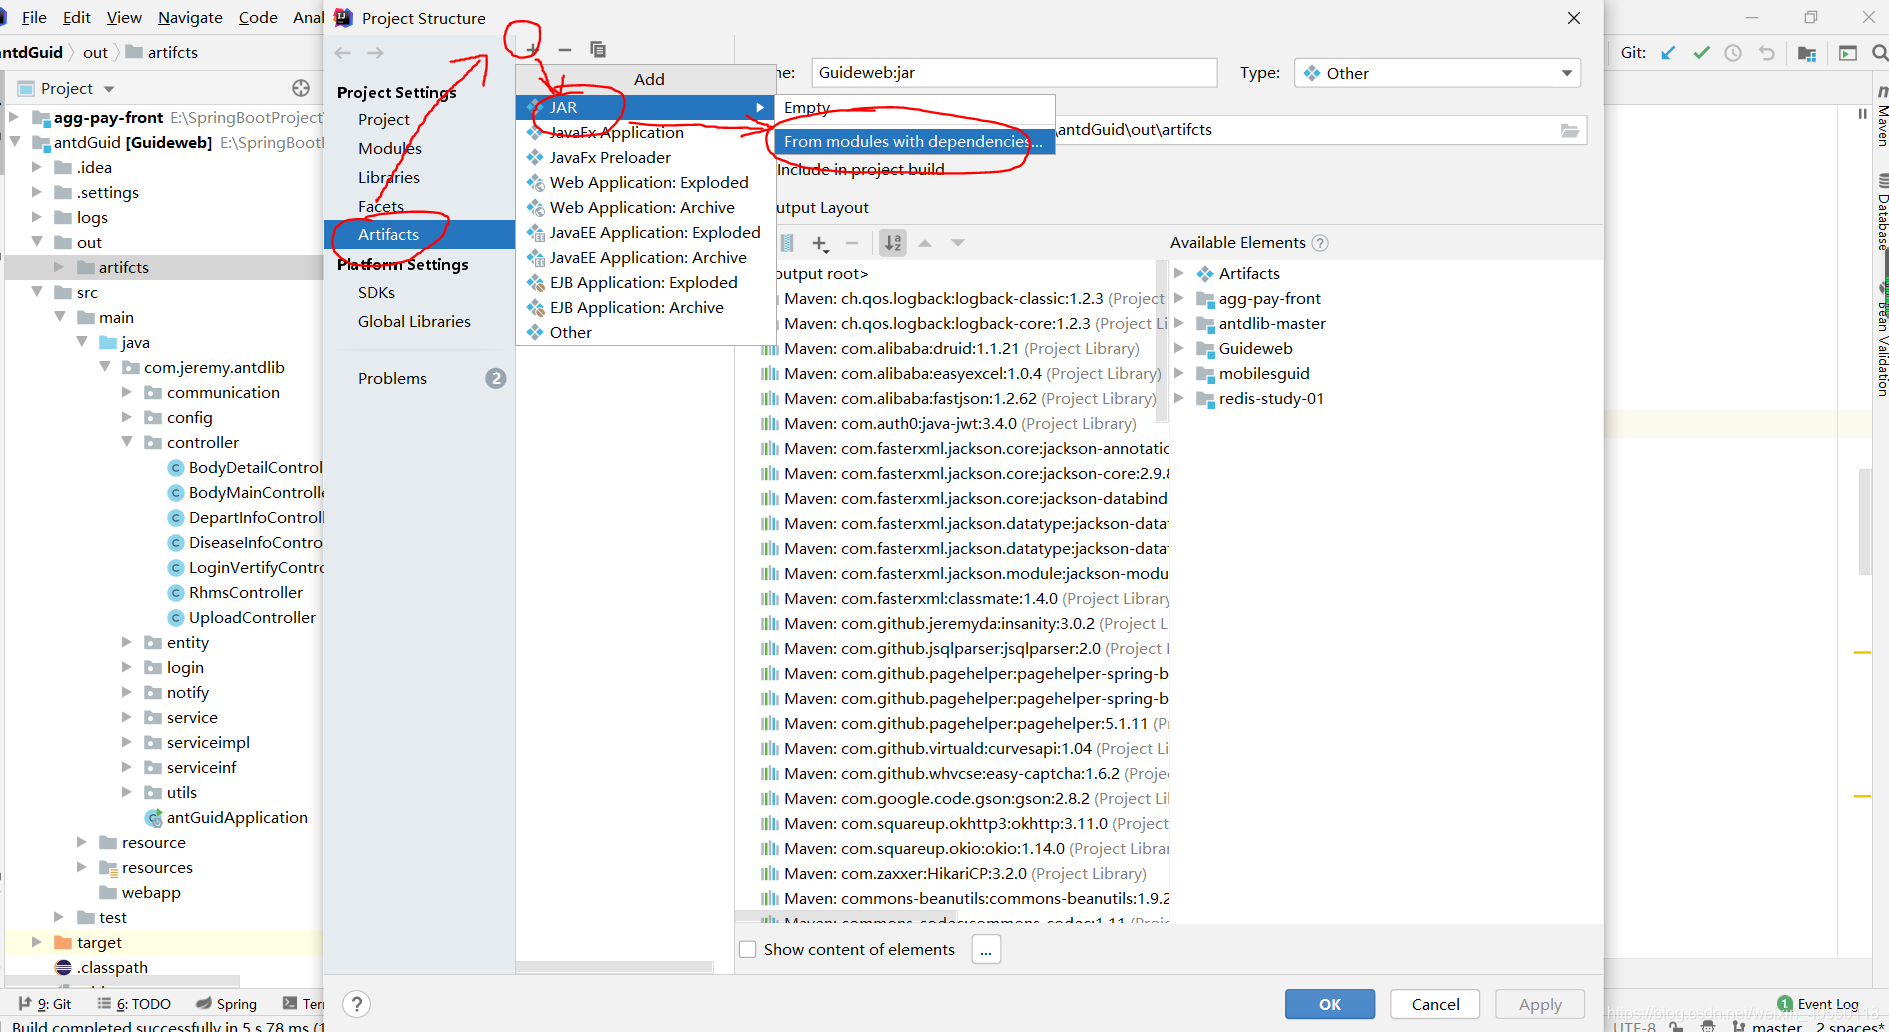Expand the target folder in project tree
Screen dimensions: 1889x1032
point(37,942)
